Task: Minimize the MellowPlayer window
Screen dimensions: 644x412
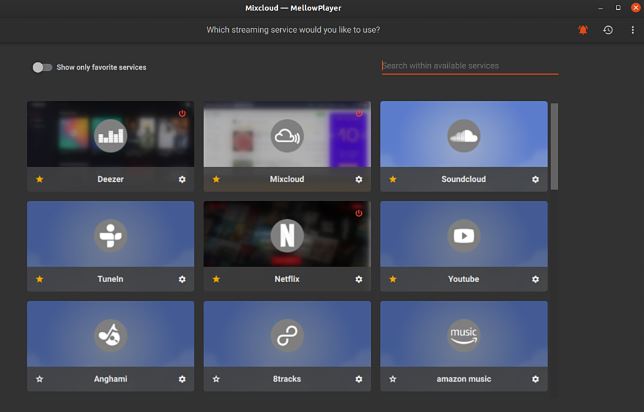Action: pyautogui.click(x=600, y=8)
